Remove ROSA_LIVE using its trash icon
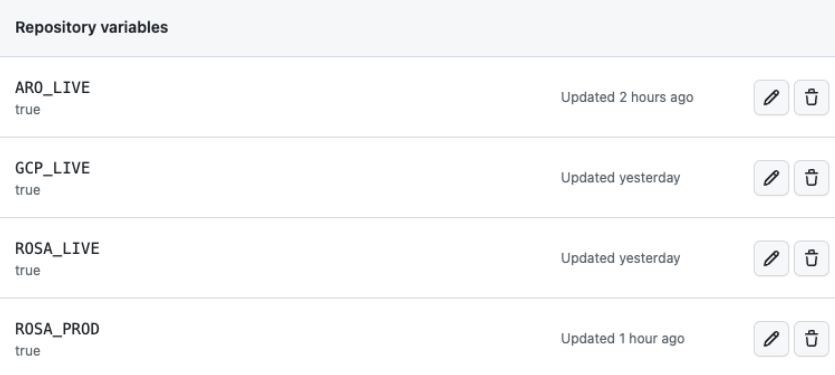835x375 pixels. point(811,258)
